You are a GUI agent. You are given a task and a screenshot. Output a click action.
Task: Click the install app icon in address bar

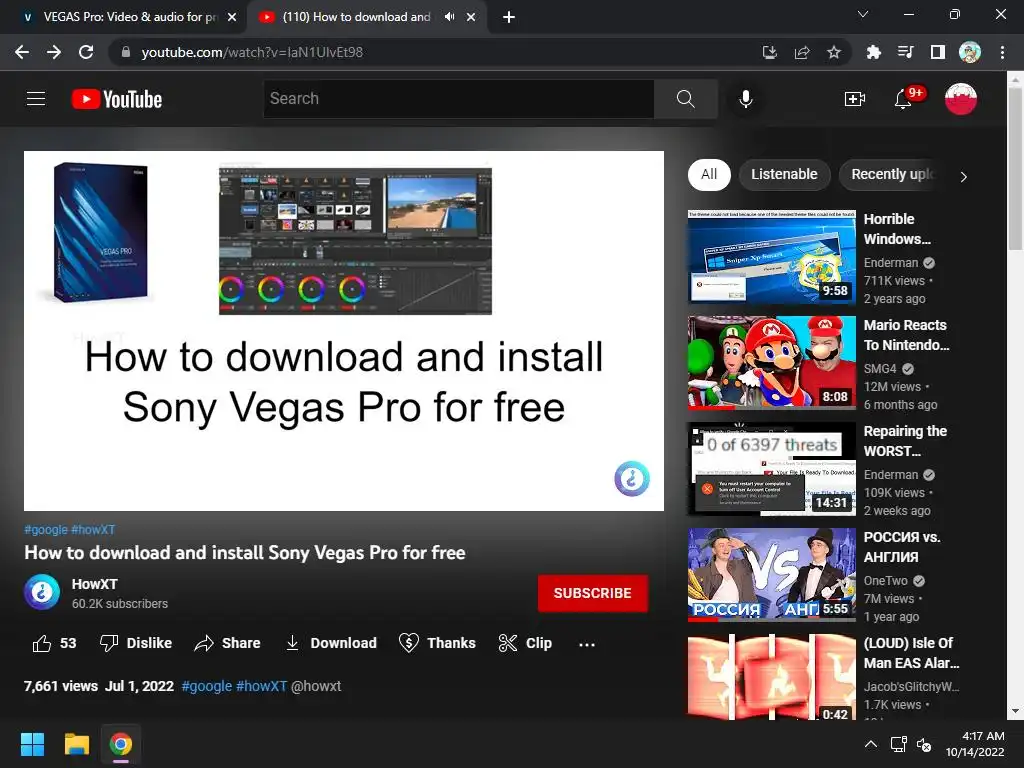click(x=769, y=52)
